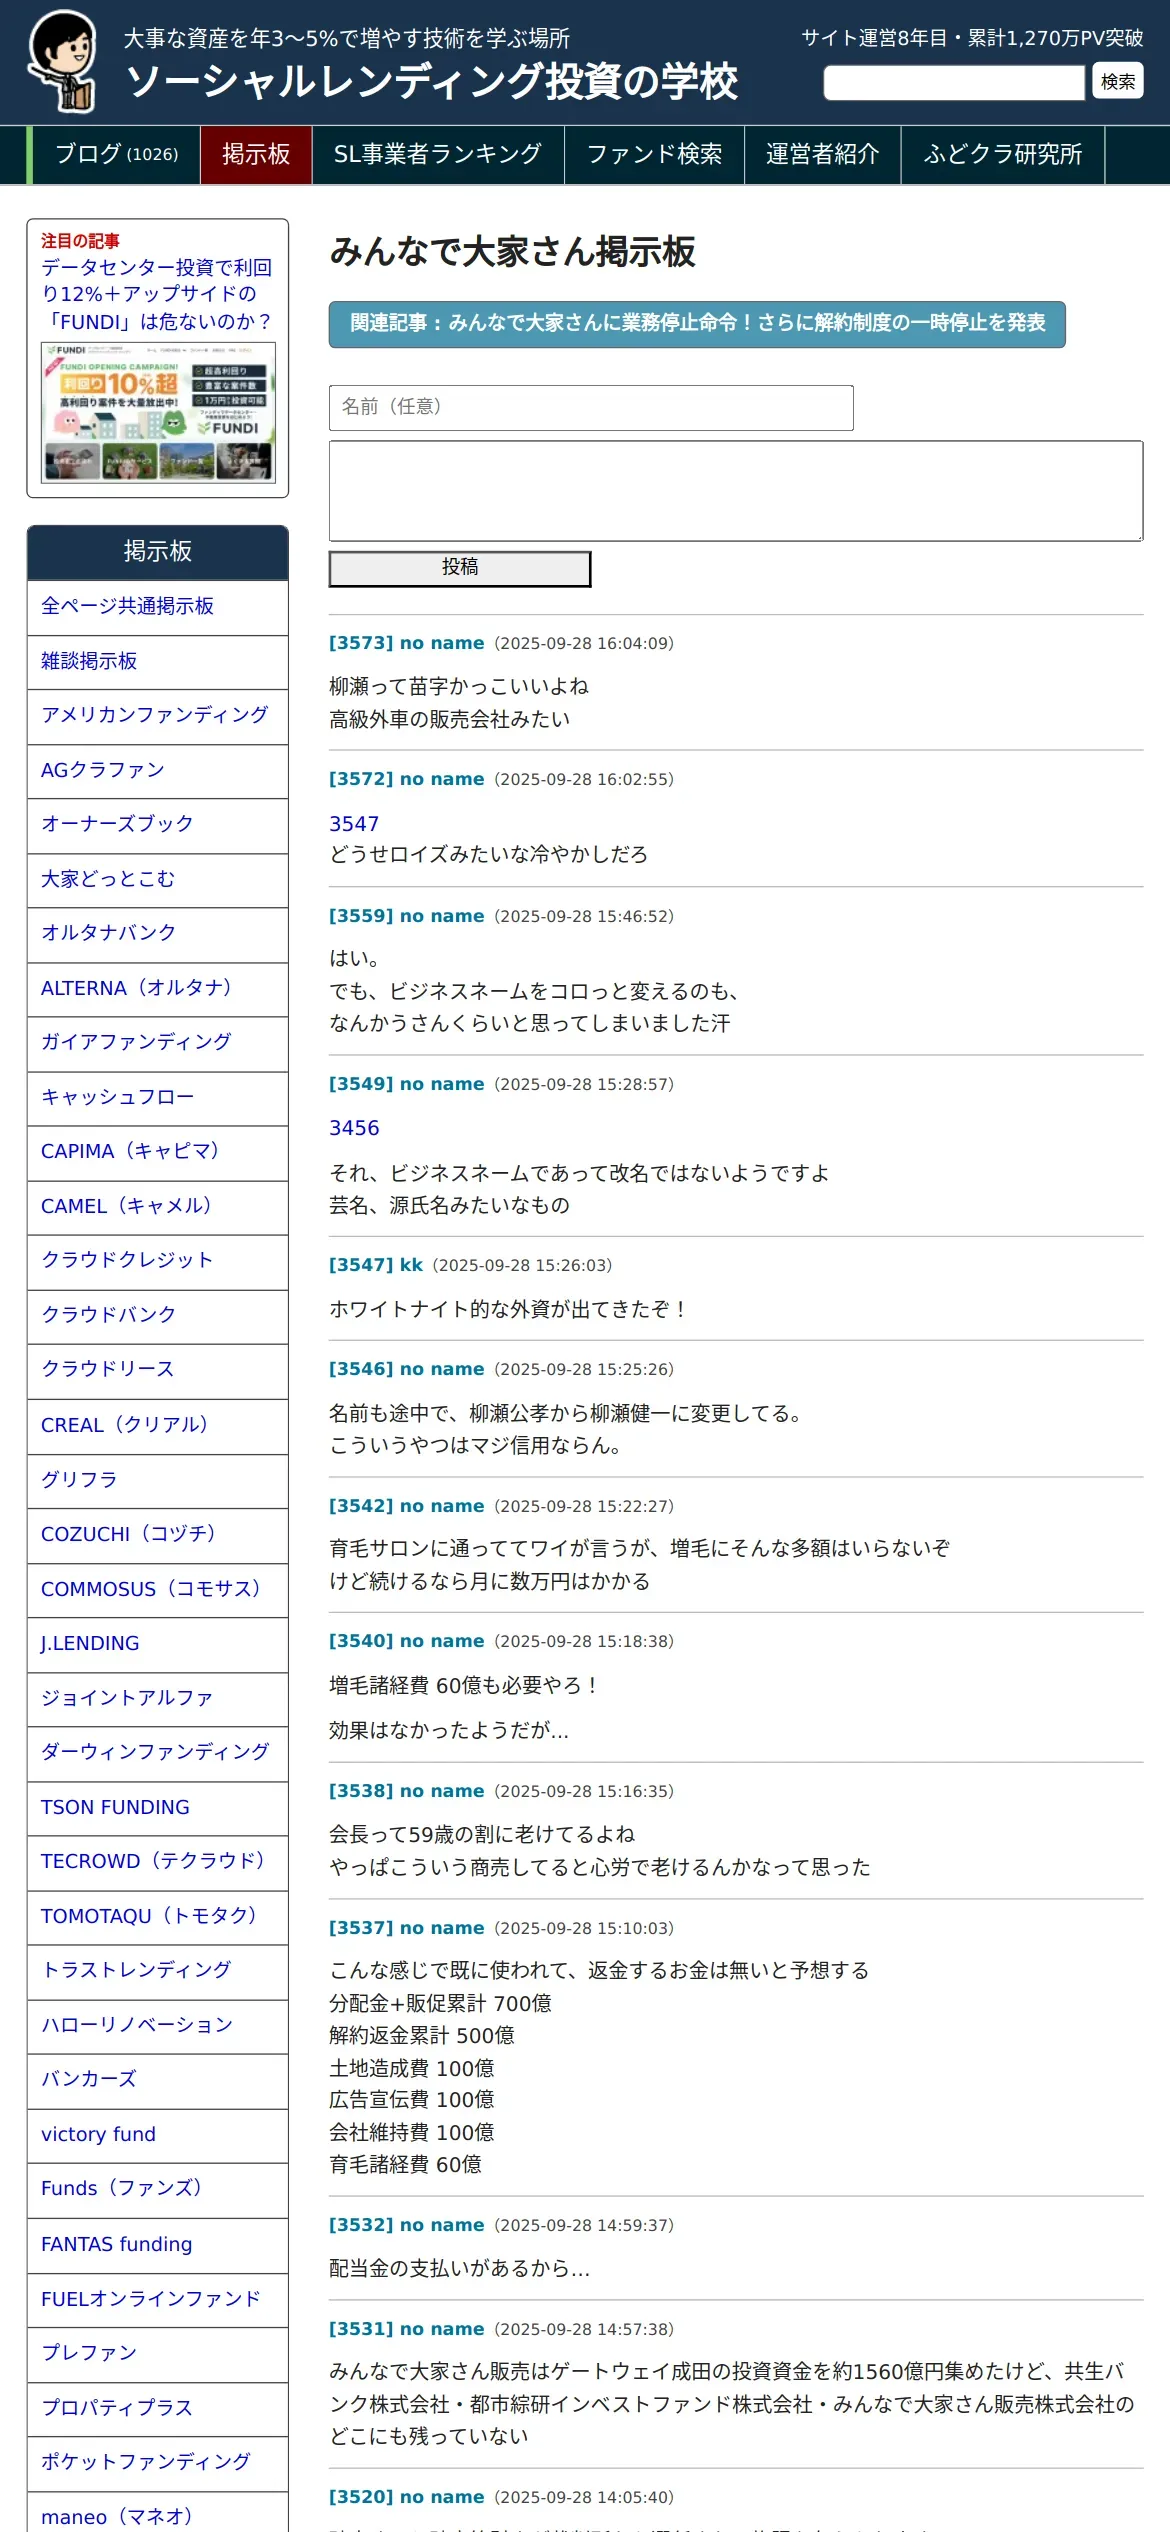Click the 3456 reply reference link
This screenshot has width=1170, height=2532.
click(354, 1128)
